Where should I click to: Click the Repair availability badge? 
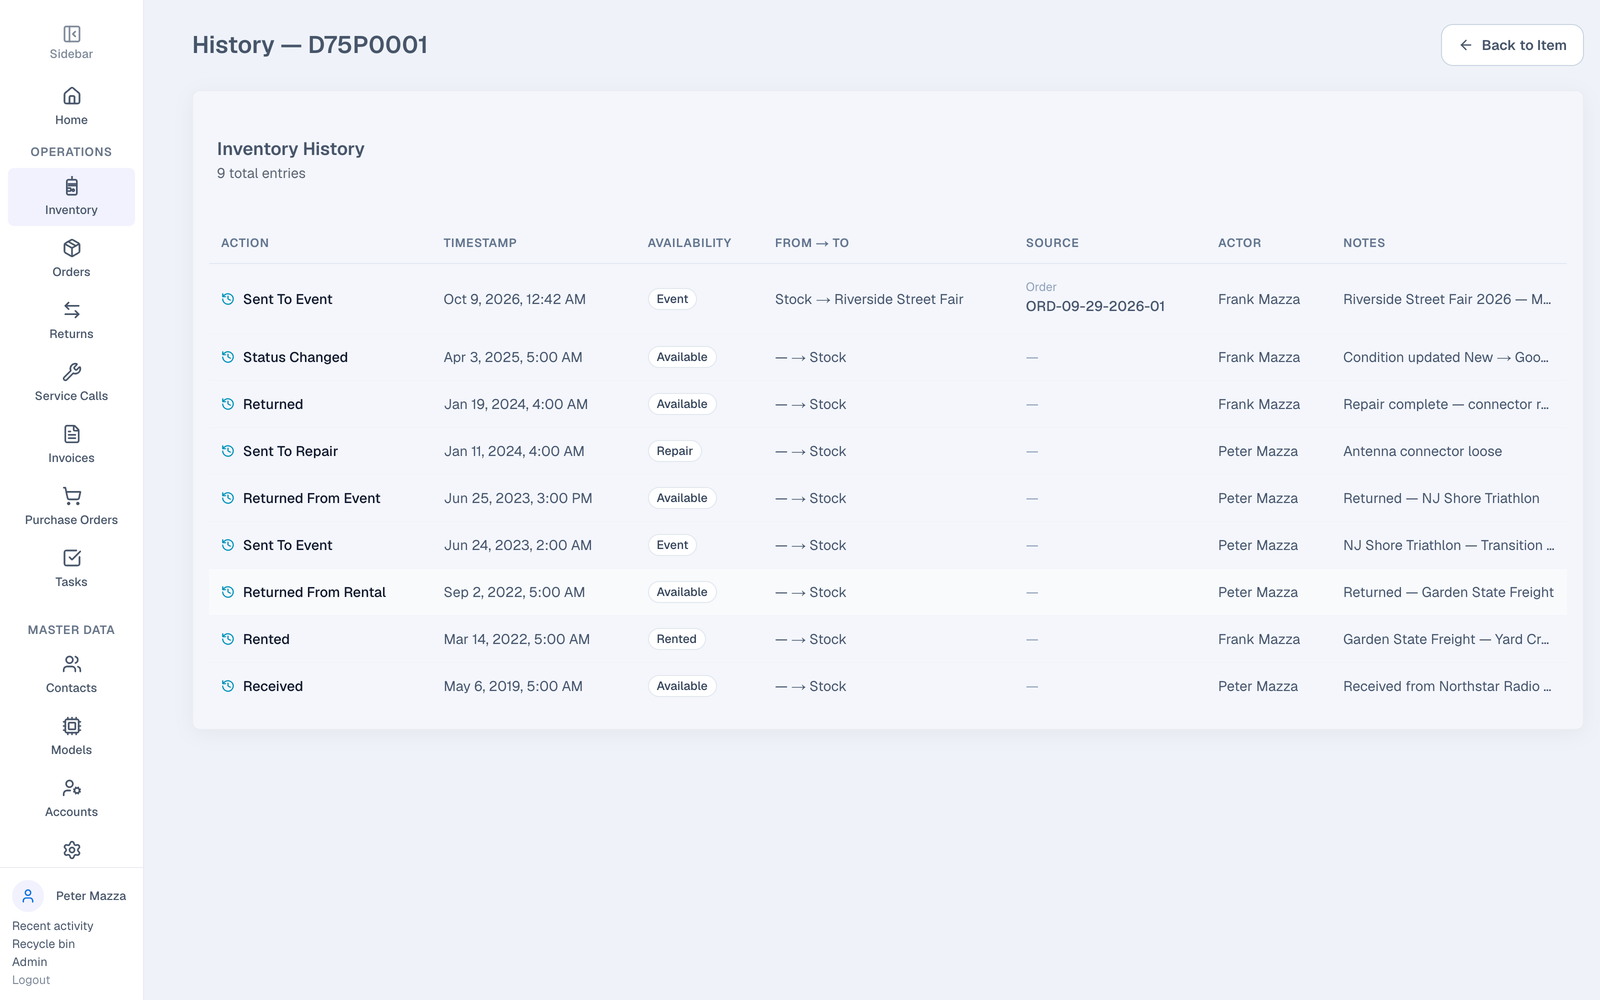(675, 451)
